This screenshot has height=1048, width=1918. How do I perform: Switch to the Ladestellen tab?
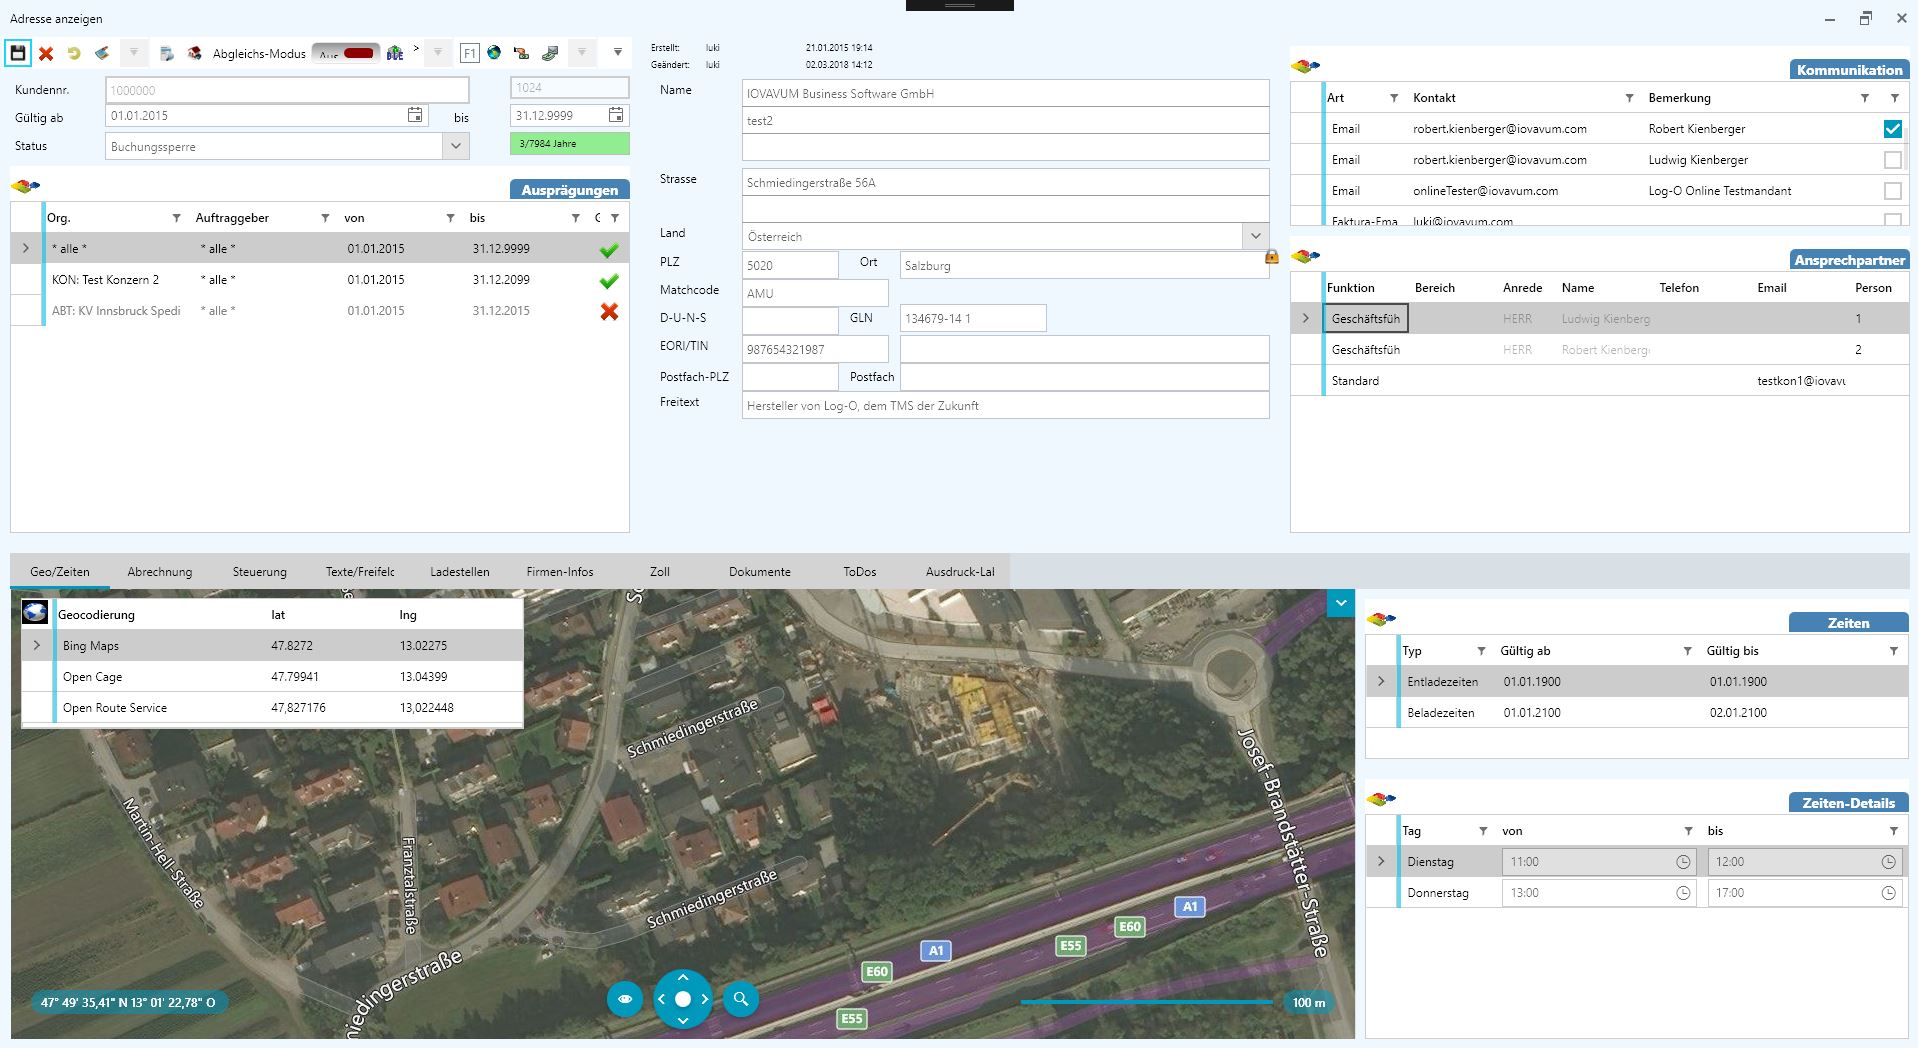pyautogui.click(x=460, y=572)
